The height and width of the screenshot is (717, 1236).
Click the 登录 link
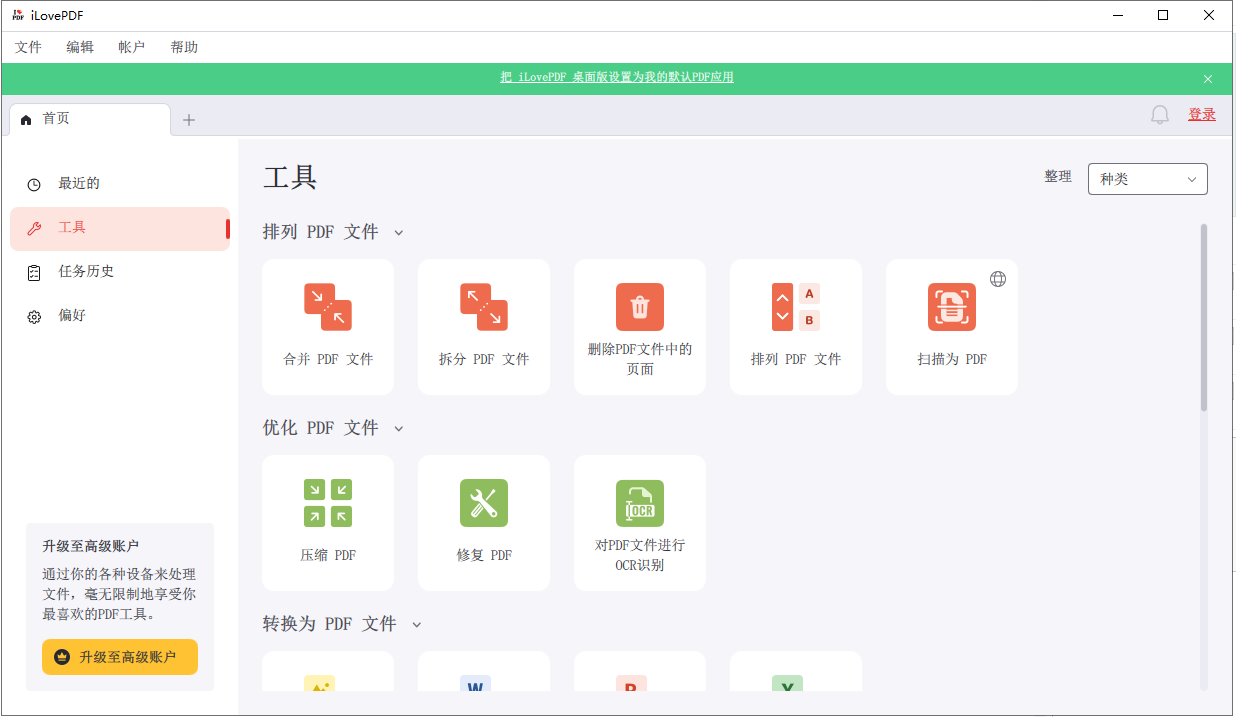(x=1202, y=115)
